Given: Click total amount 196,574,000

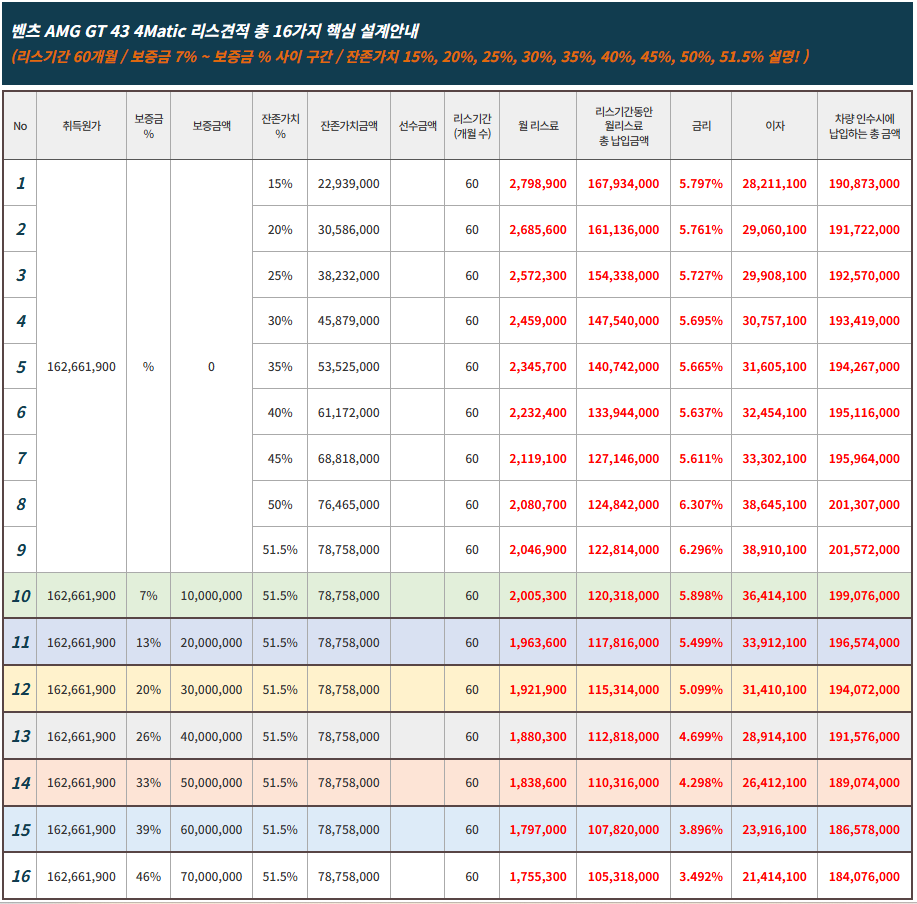Looking at the screenshot, I should (x=864, y=643).
